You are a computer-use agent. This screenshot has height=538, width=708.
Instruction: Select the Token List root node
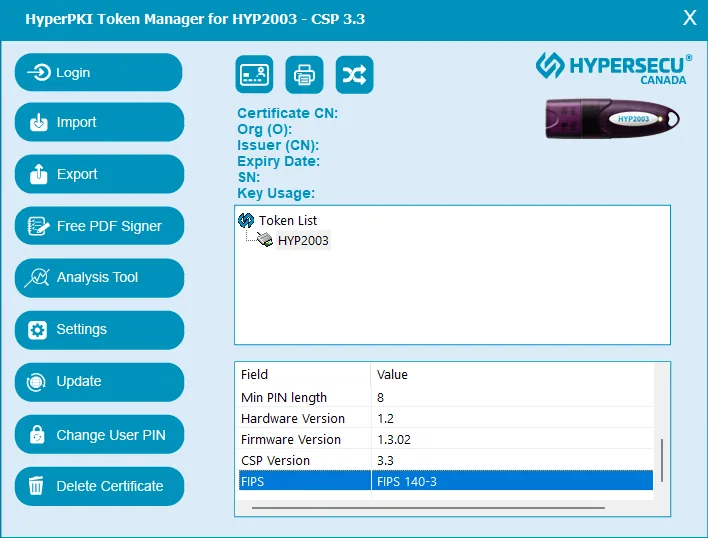click(x=288, y=220)
